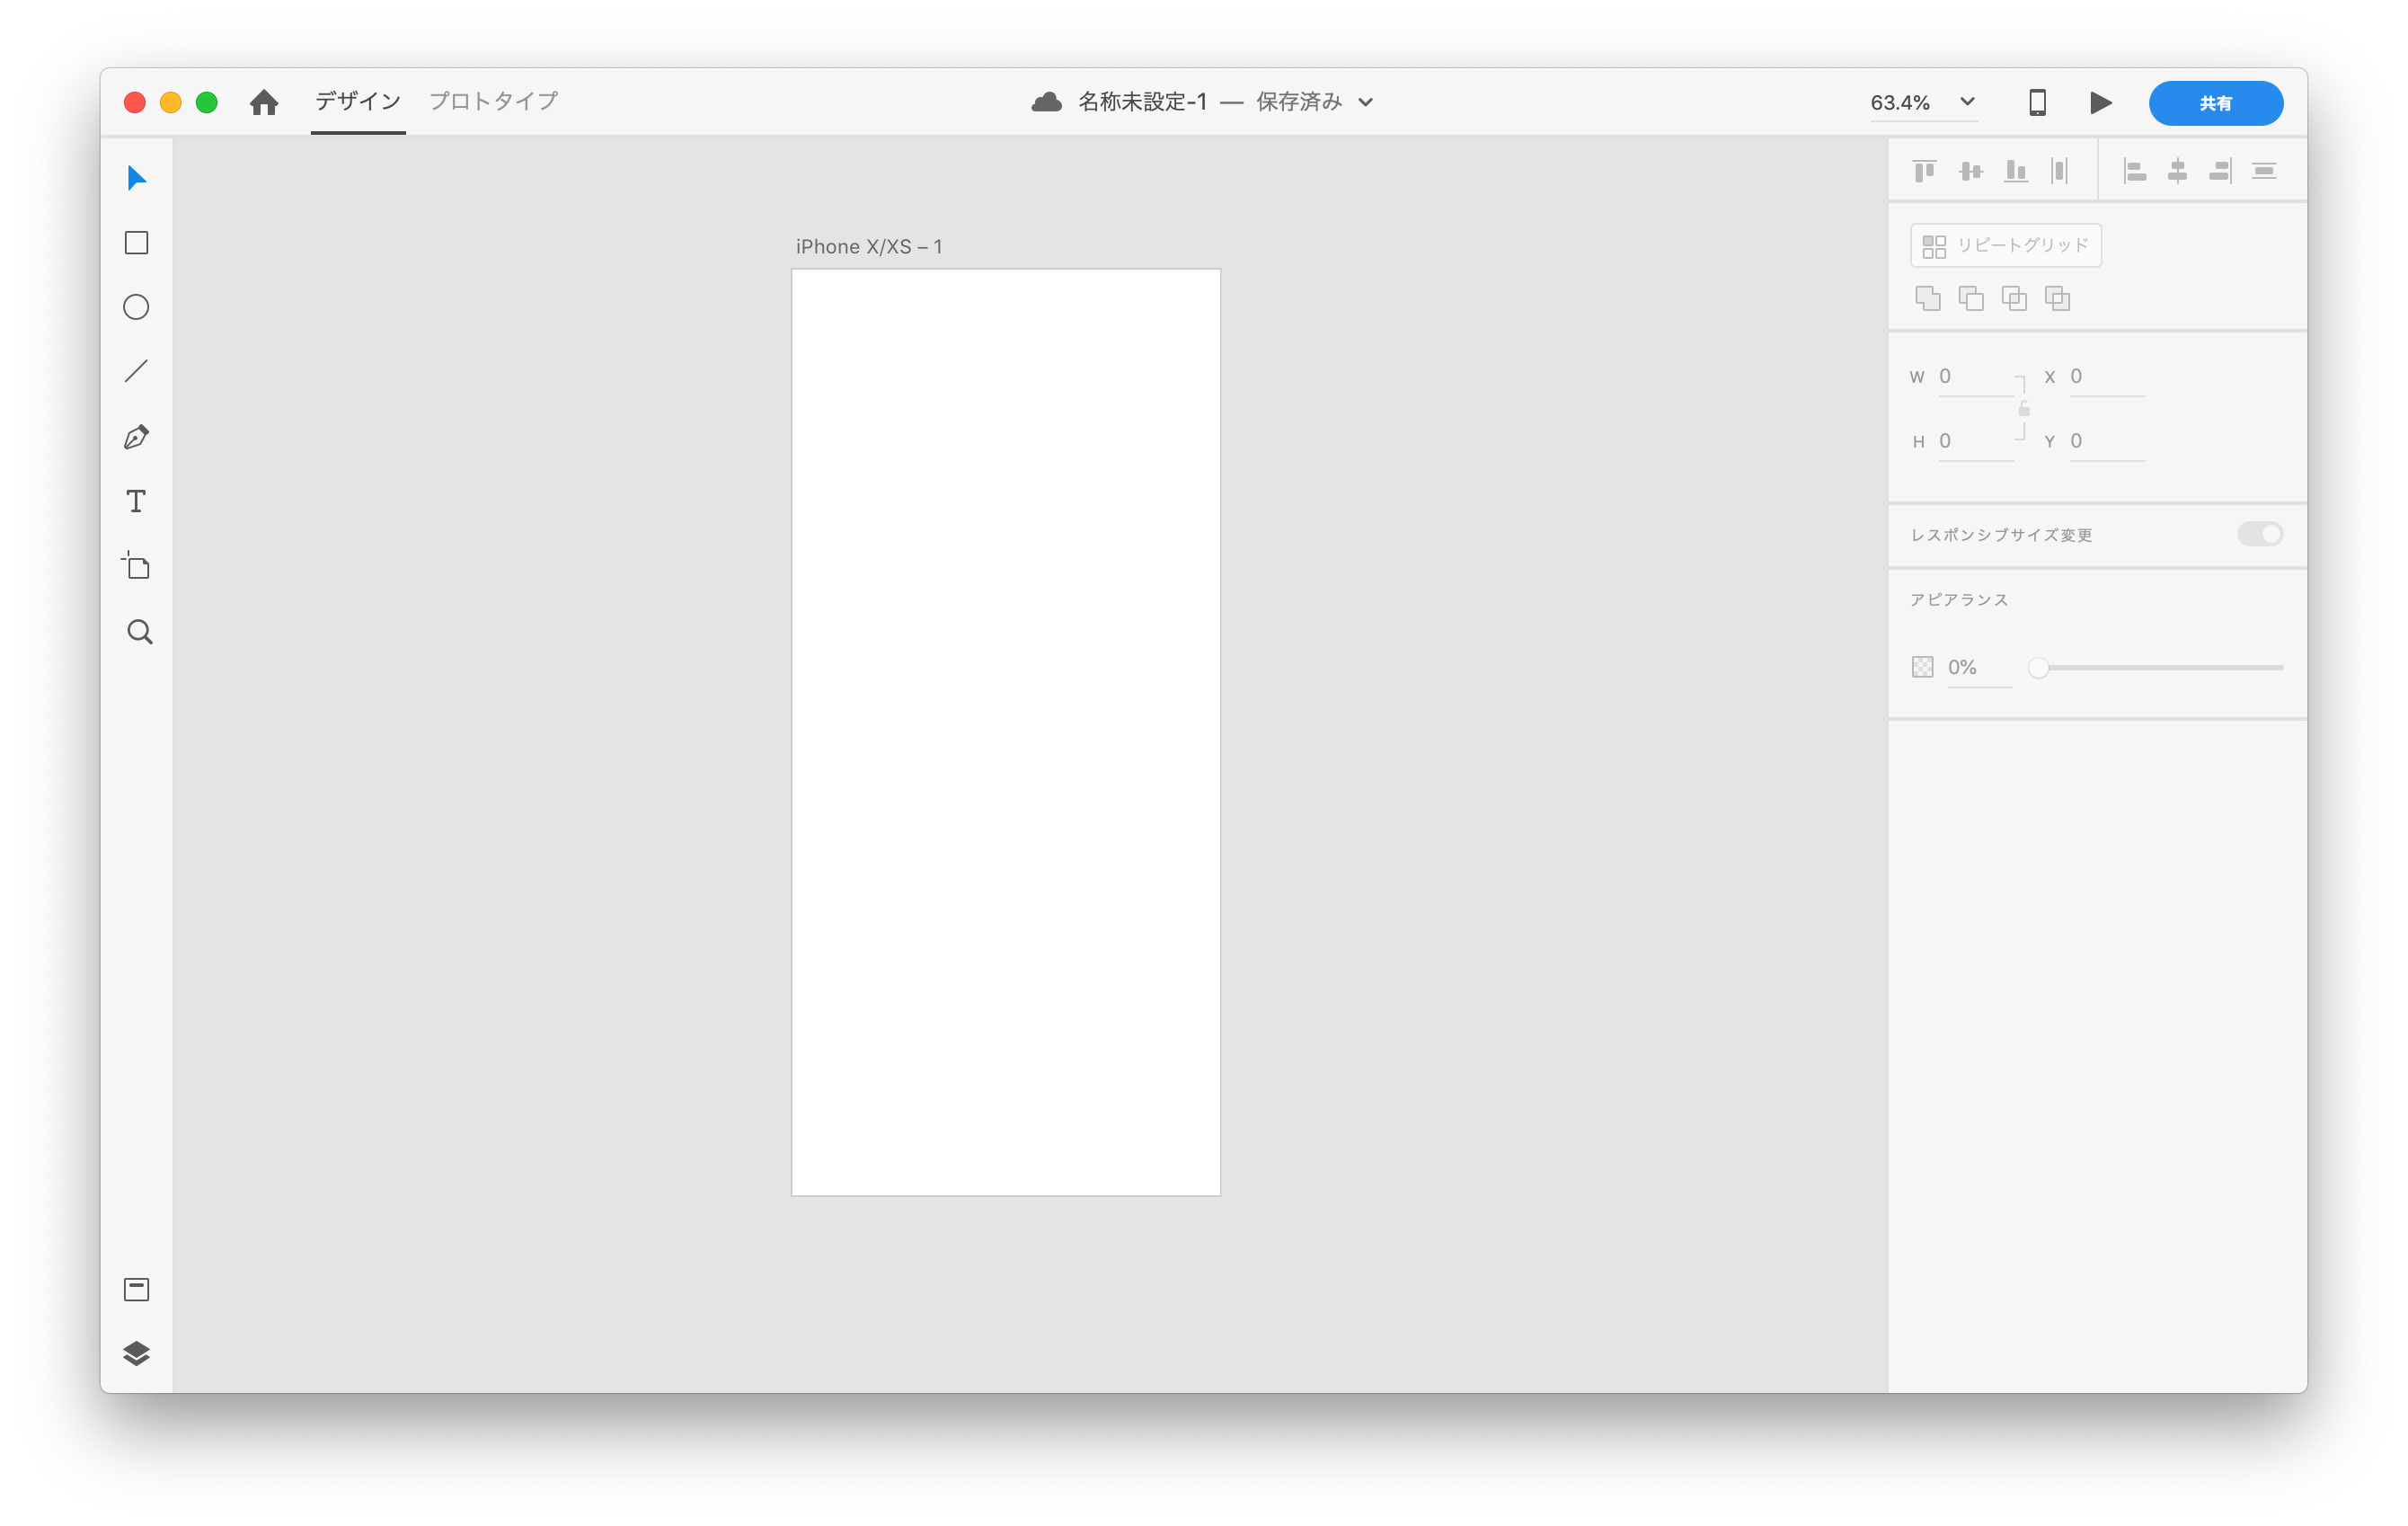Align selected objects to top
The width and height of the screenshot is (2408, 1526).
coord(1925,171)
